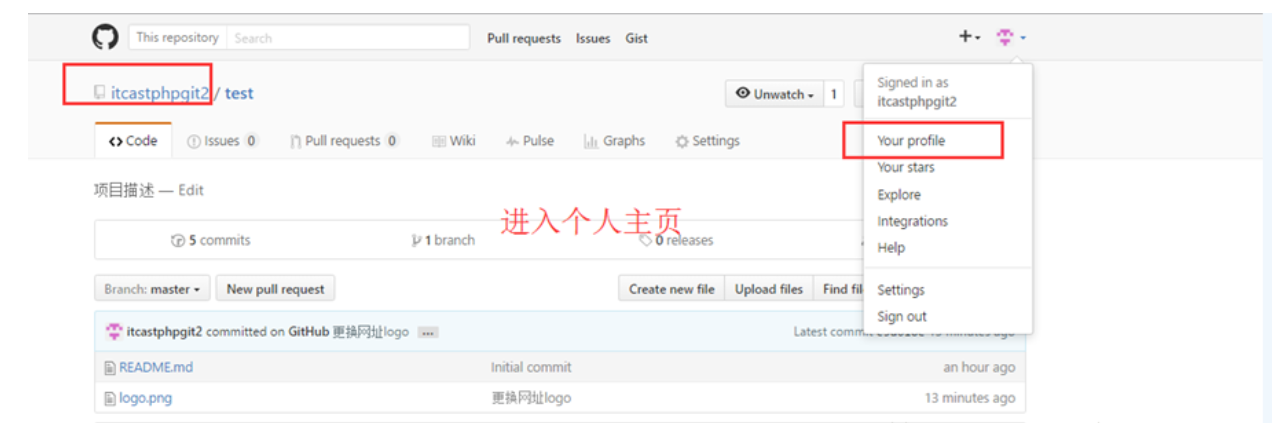Image resolution: width=1272 pixels, height=423 pixels.
Task: Choose Your stars from user menu
Action: point(906,167)
